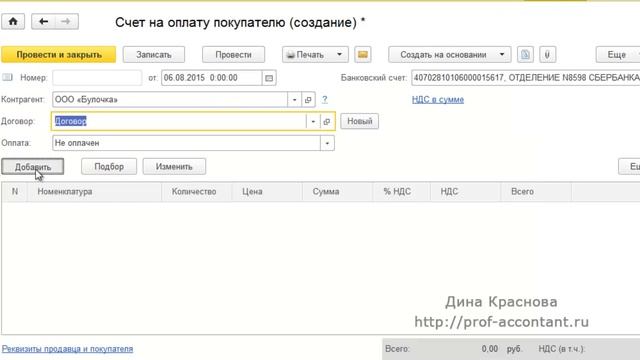The image size is (640, 360).
Task: Open the document report icon
Action: (525, 55)
